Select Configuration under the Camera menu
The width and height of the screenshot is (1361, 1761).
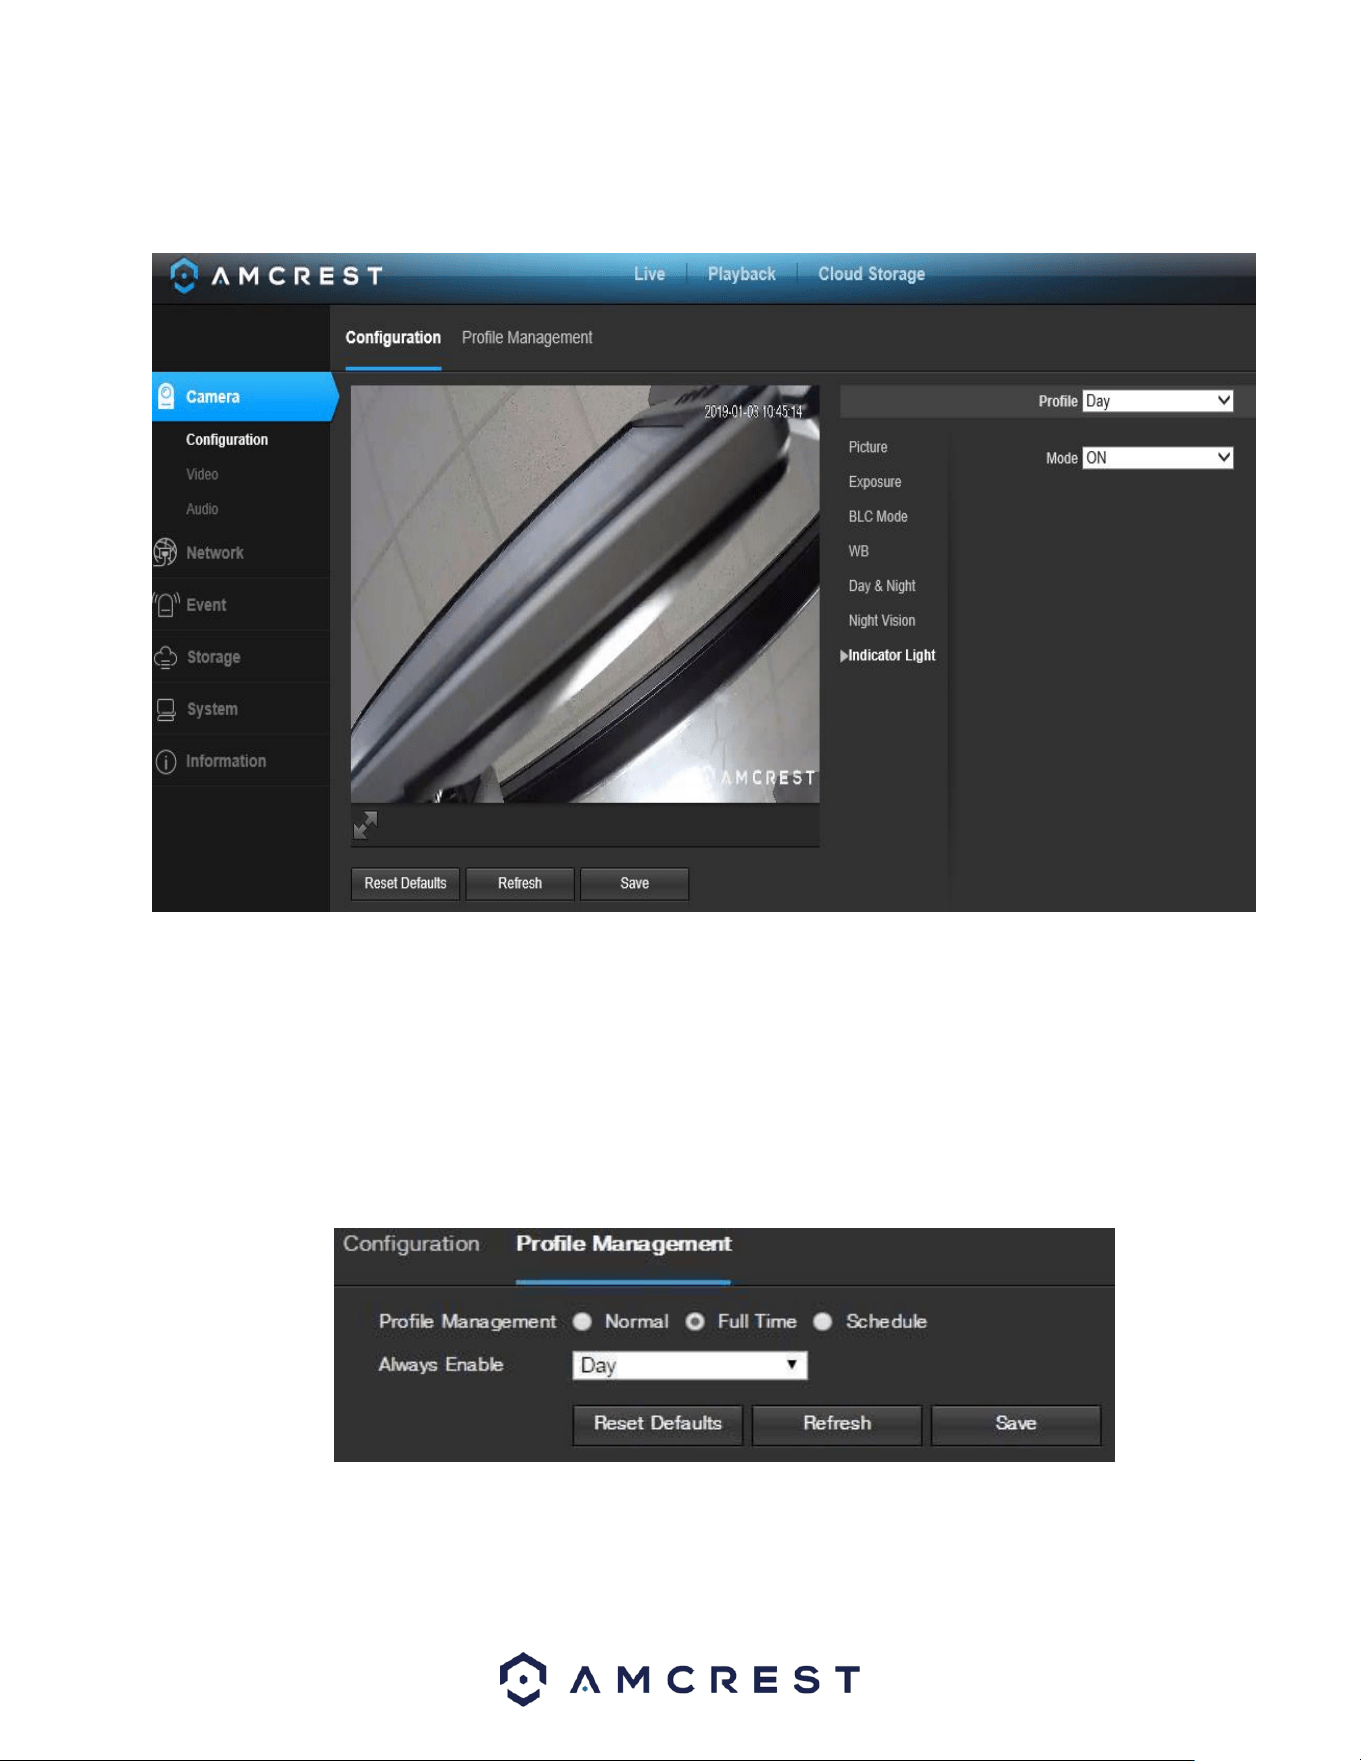pos(227,440)
